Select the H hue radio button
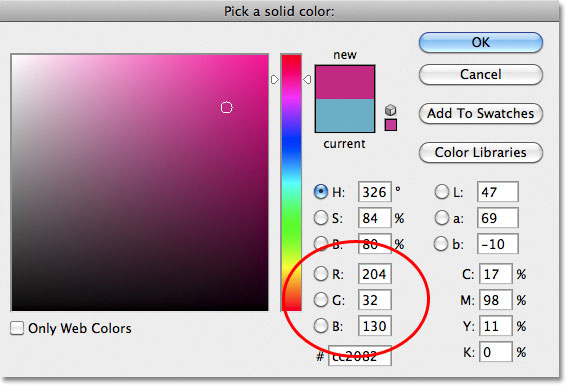The image size is (566, 385). pyautogui.click(x=321, y=192)
